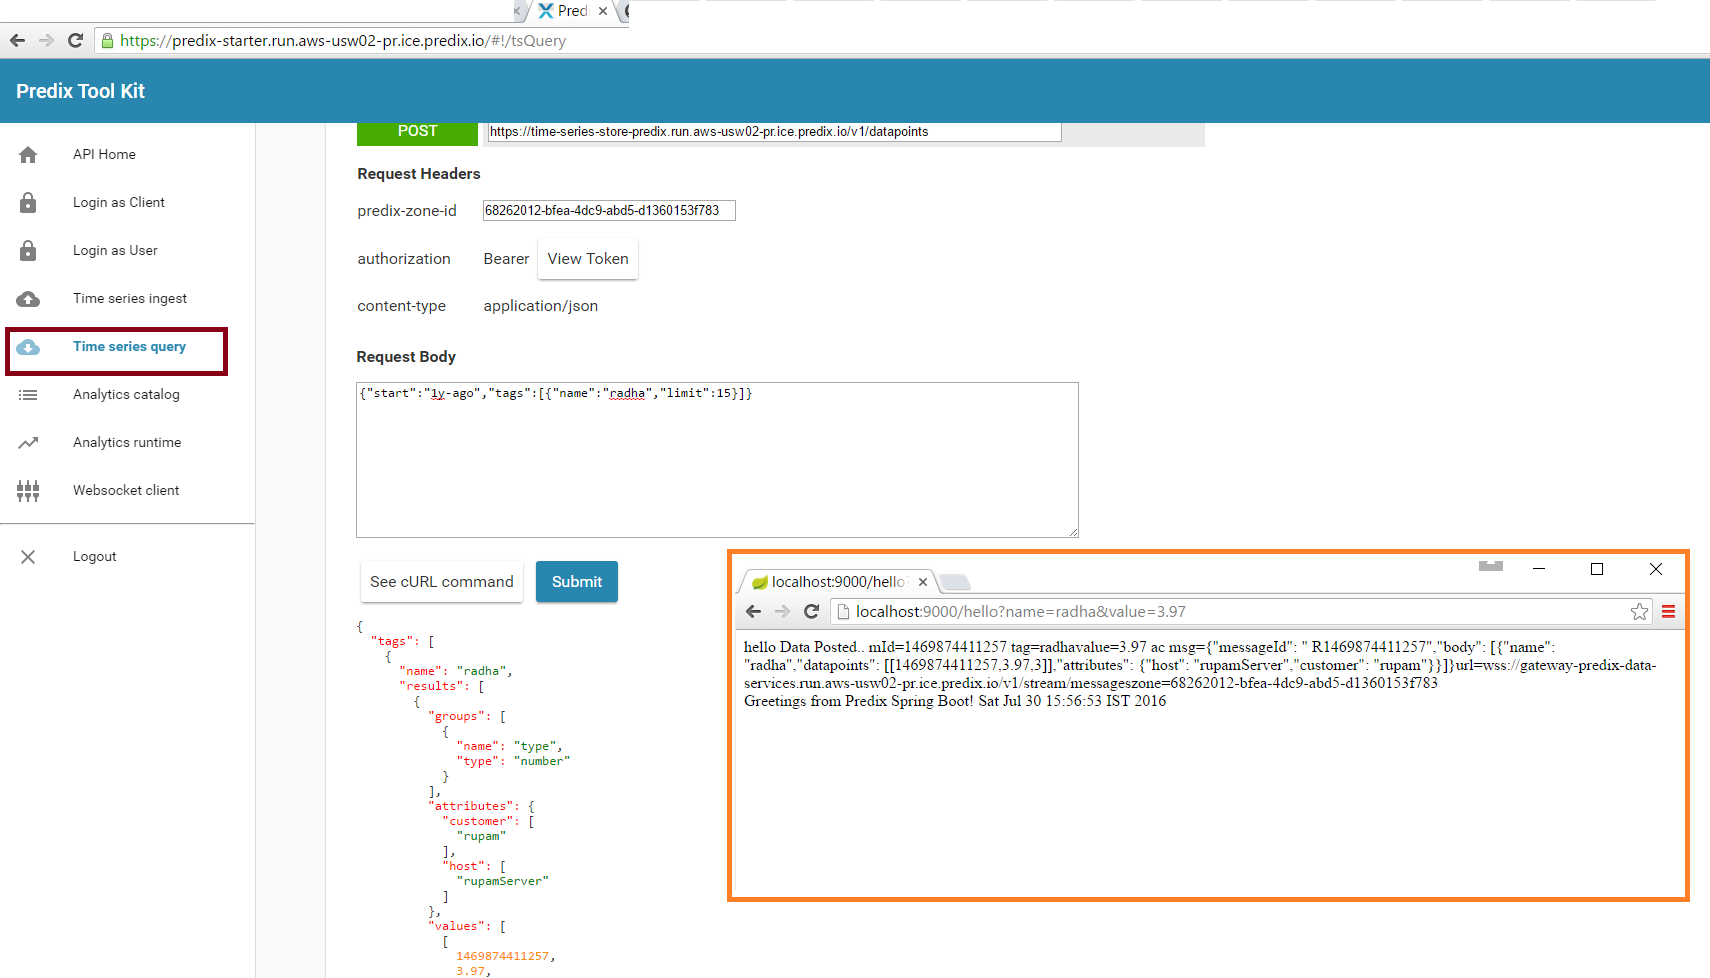This screenshot has width=1710, height=978.
Task: Click the Login as User lock icon
Action: [28, 251]
